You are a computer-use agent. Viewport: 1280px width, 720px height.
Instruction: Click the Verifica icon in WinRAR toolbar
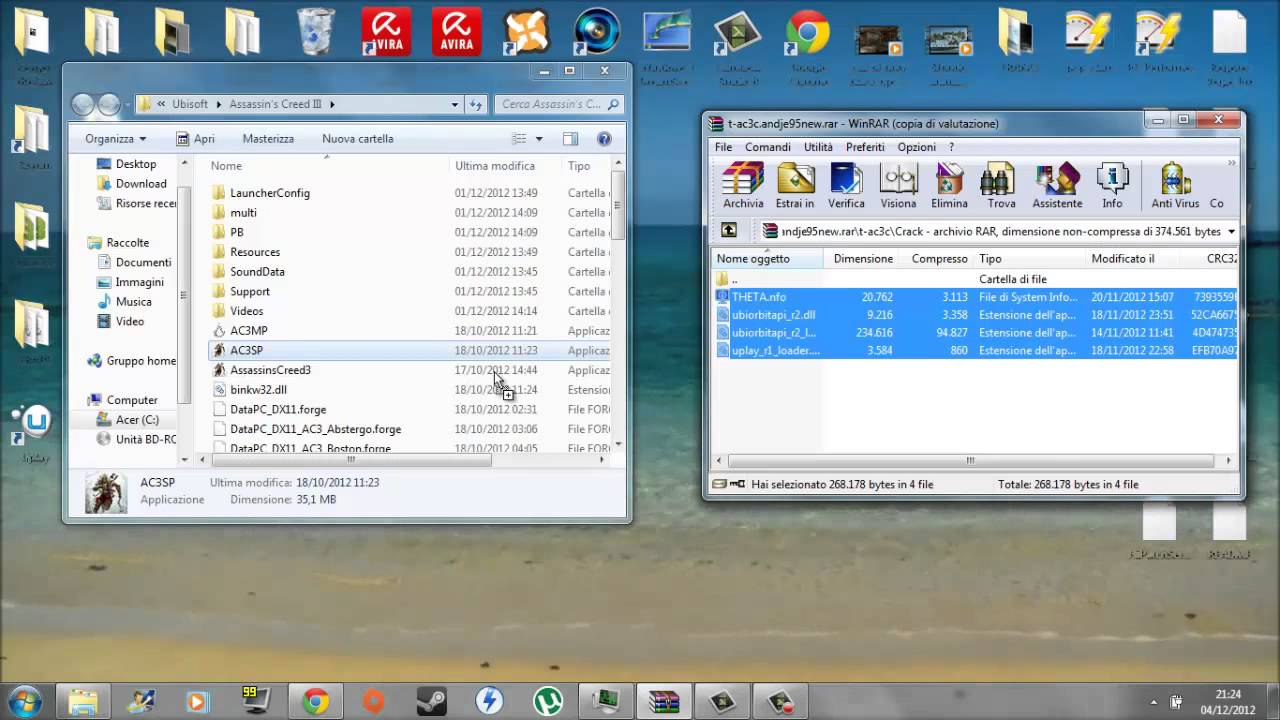[x=846, y=186]
